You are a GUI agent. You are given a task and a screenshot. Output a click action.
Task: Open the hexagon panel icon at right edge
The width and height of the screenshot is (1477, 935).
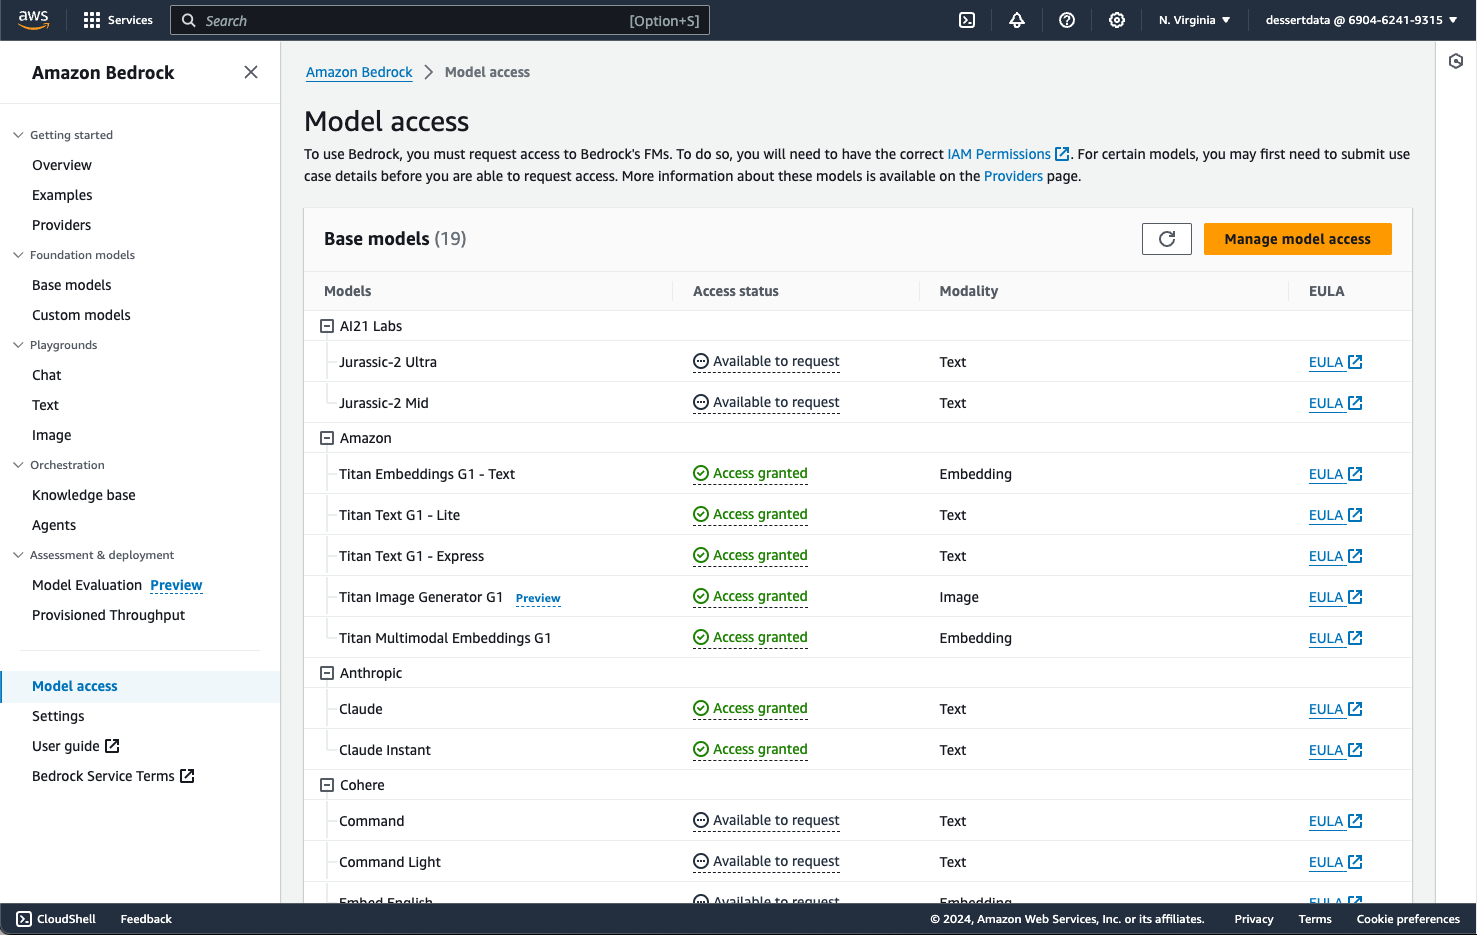click(x=1456, y=62)
